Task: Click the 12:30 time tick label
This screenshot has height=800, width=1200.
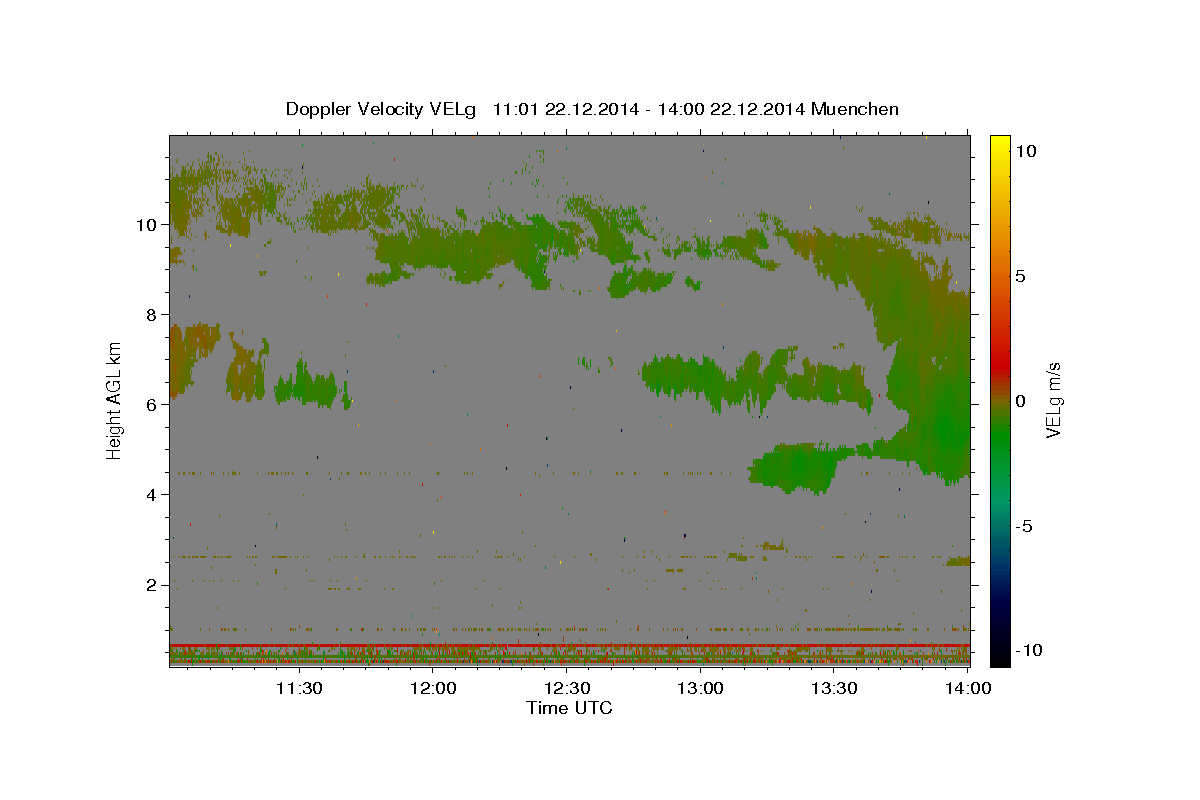Action: [567, 688]
